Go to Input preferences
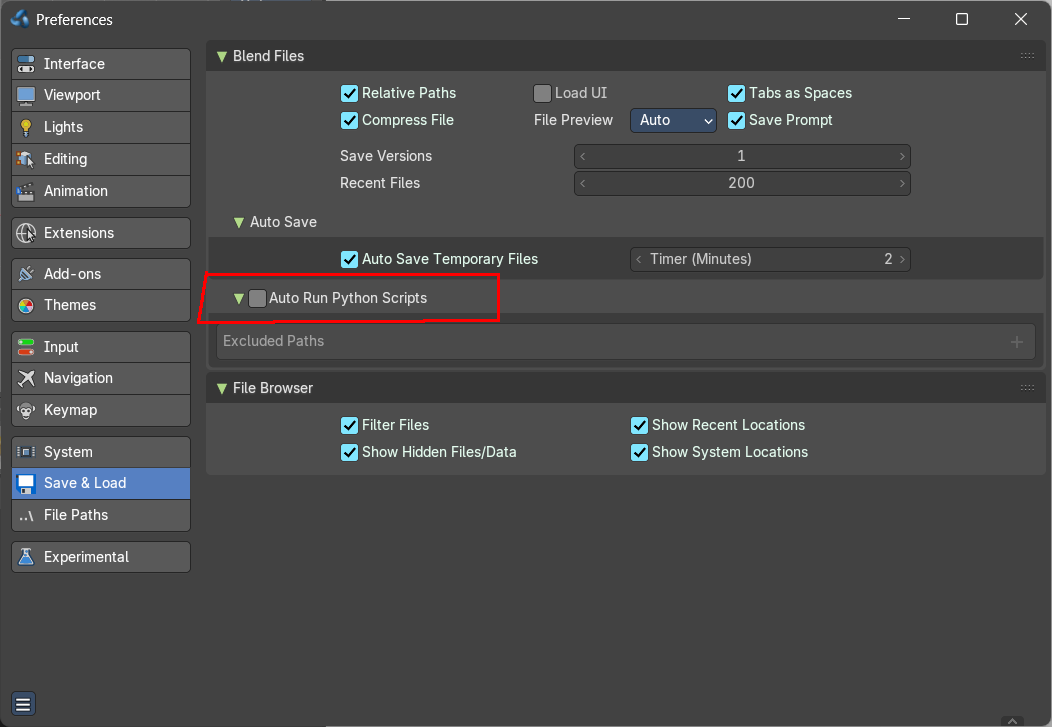Screen dimensions: 1052x727 click(101, 347)
